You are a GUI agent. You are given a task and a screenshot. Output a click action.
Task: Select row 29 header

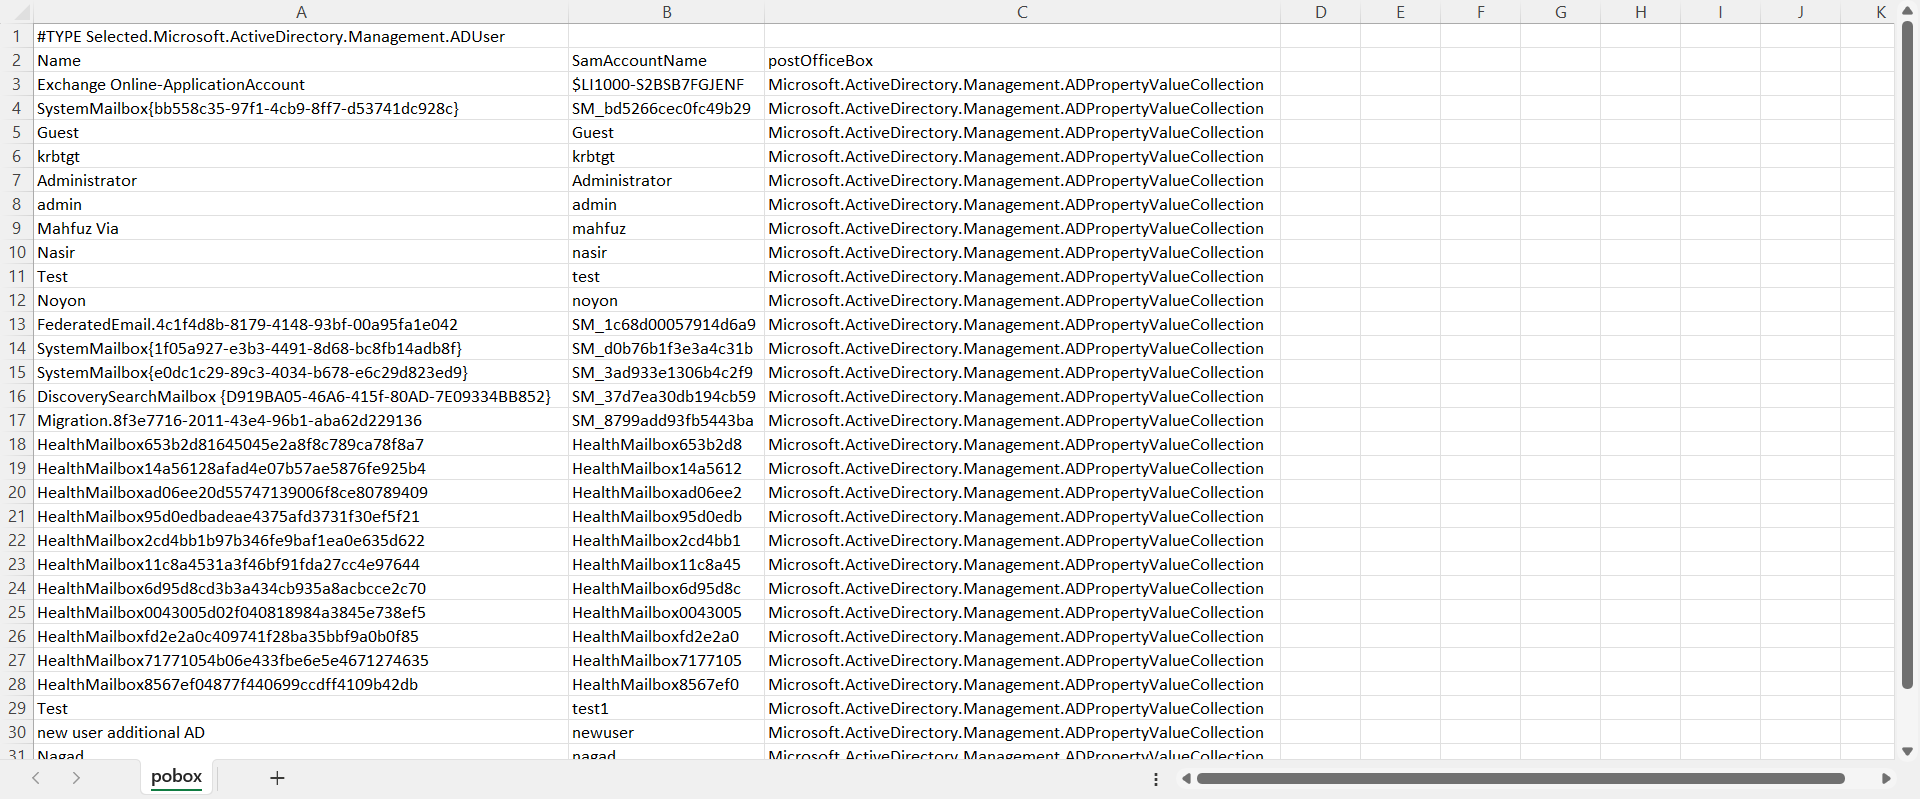coord(16,708)
